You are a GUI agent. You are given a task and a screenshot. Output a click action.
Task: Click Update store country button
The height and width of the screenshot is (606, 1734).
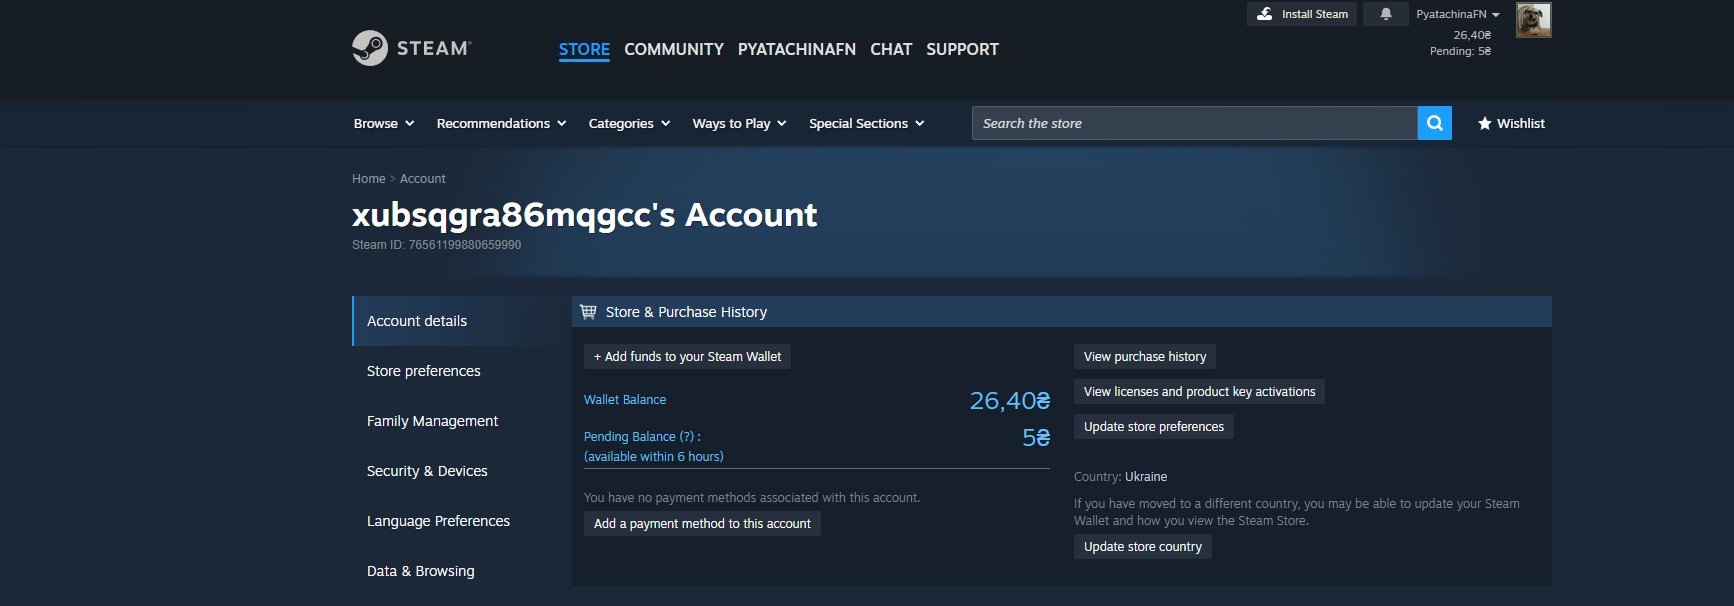[1142, 547]
